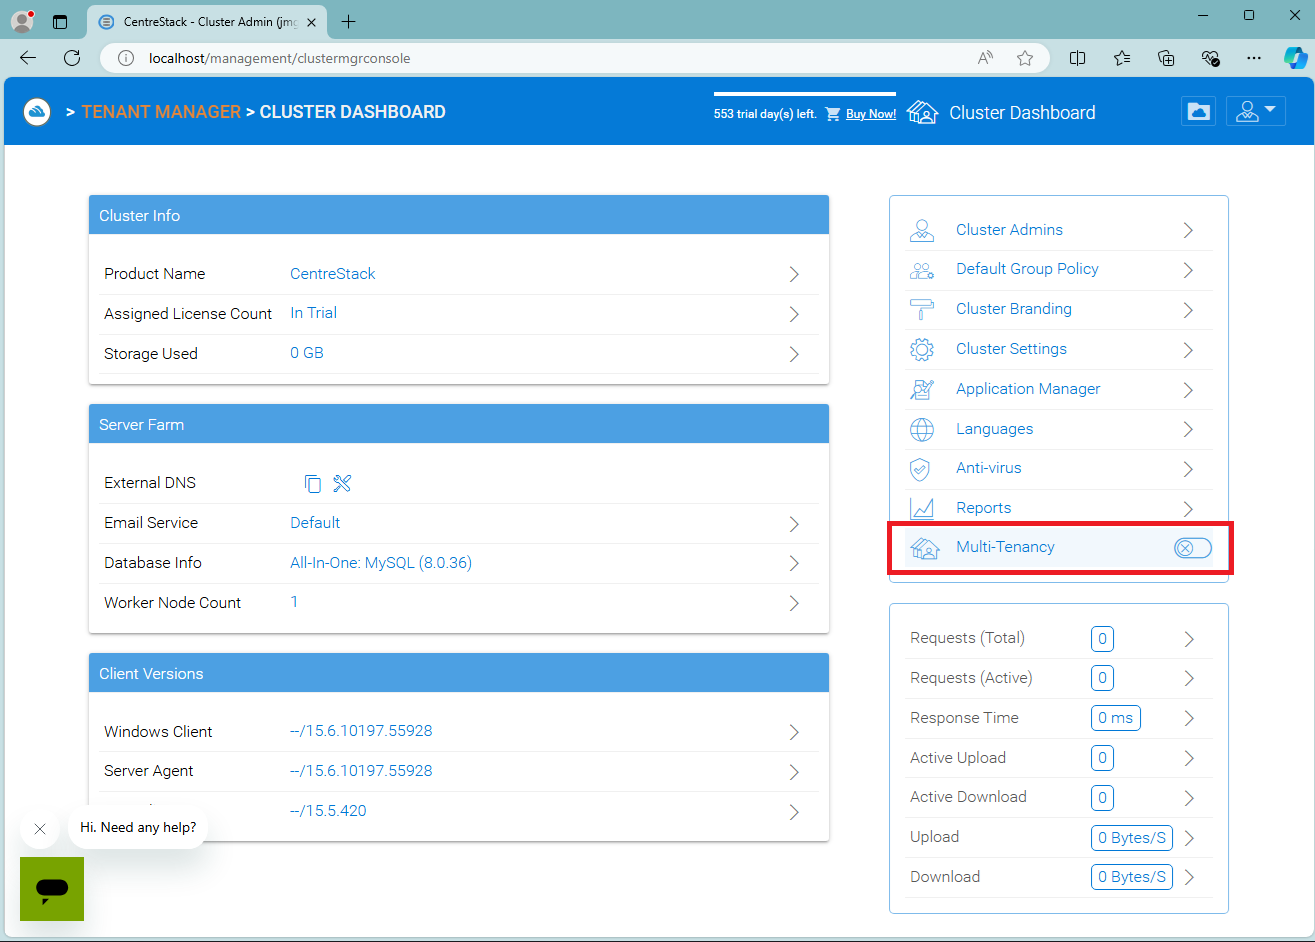The height and width of the screenshot is (942, 1315).
Task: Open the Cluster Admins link
Action: coord(1009,230)
